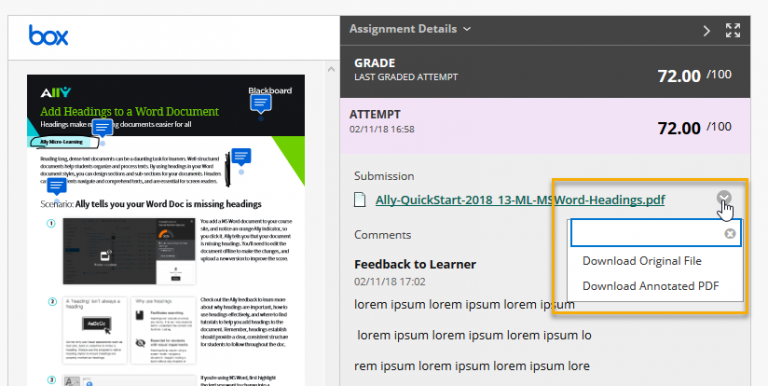Screen dimensions: 768x386
Task: Open the Ally-QuickStart PDF submission link
Action: point(520,200)
